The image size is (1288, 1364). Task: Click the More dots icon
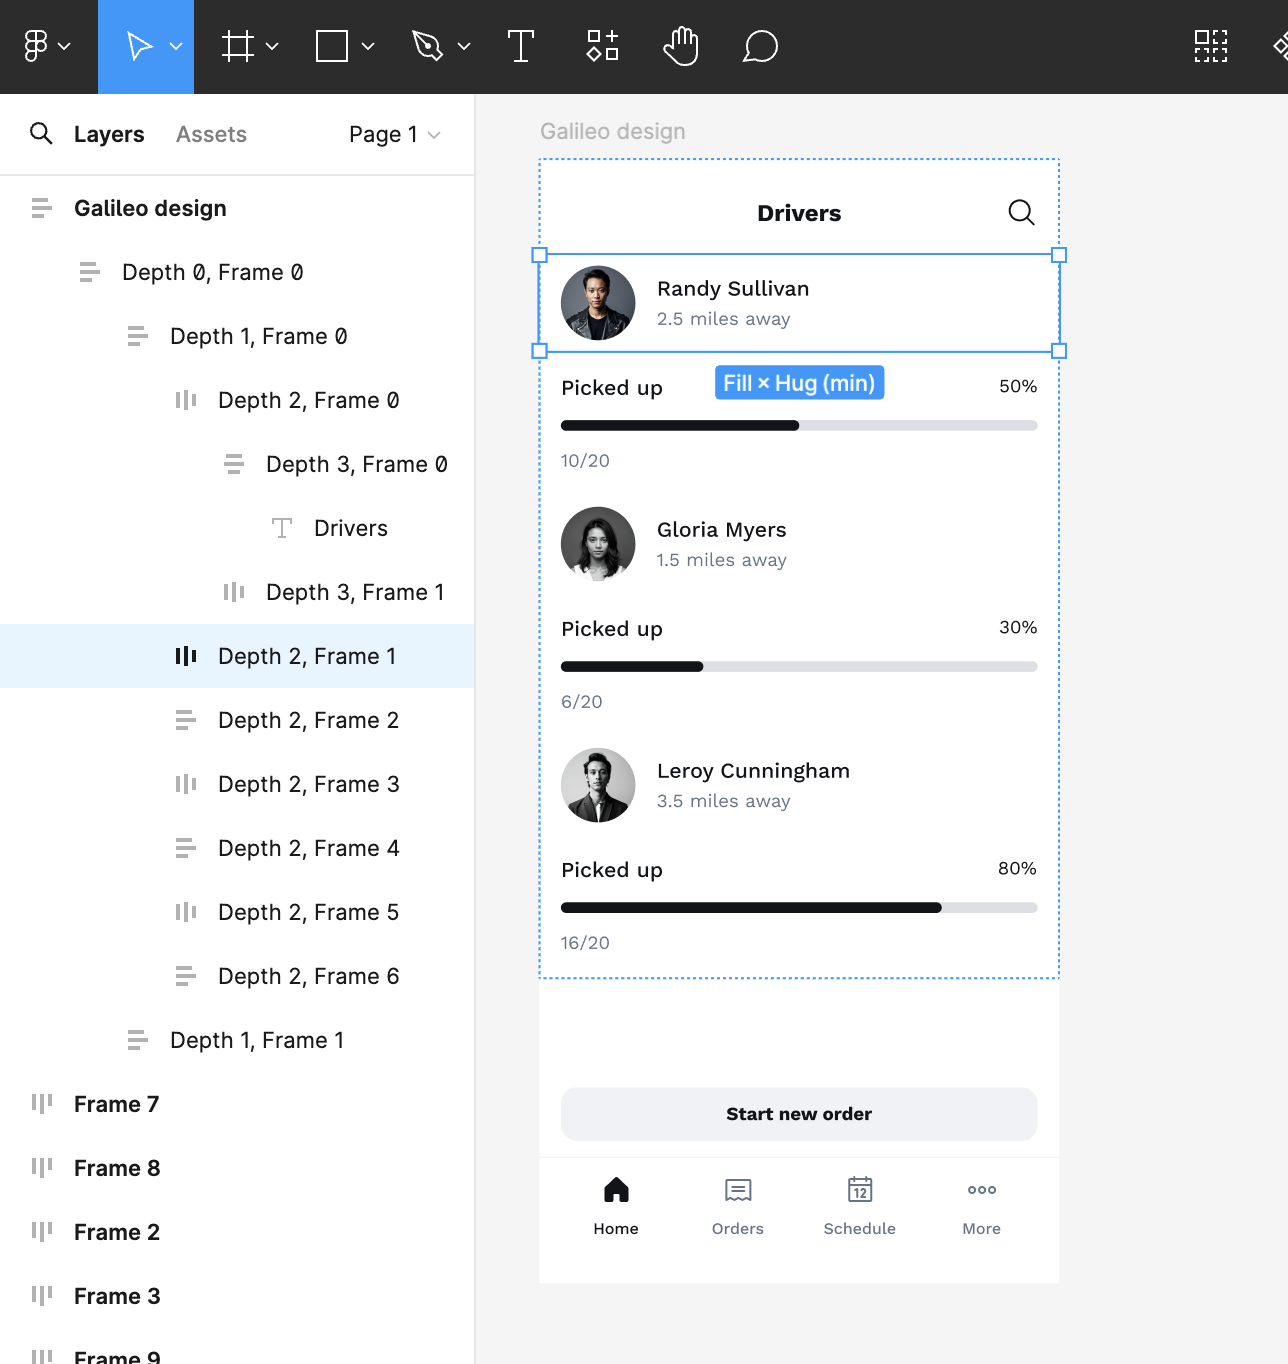coord(982,1190)
